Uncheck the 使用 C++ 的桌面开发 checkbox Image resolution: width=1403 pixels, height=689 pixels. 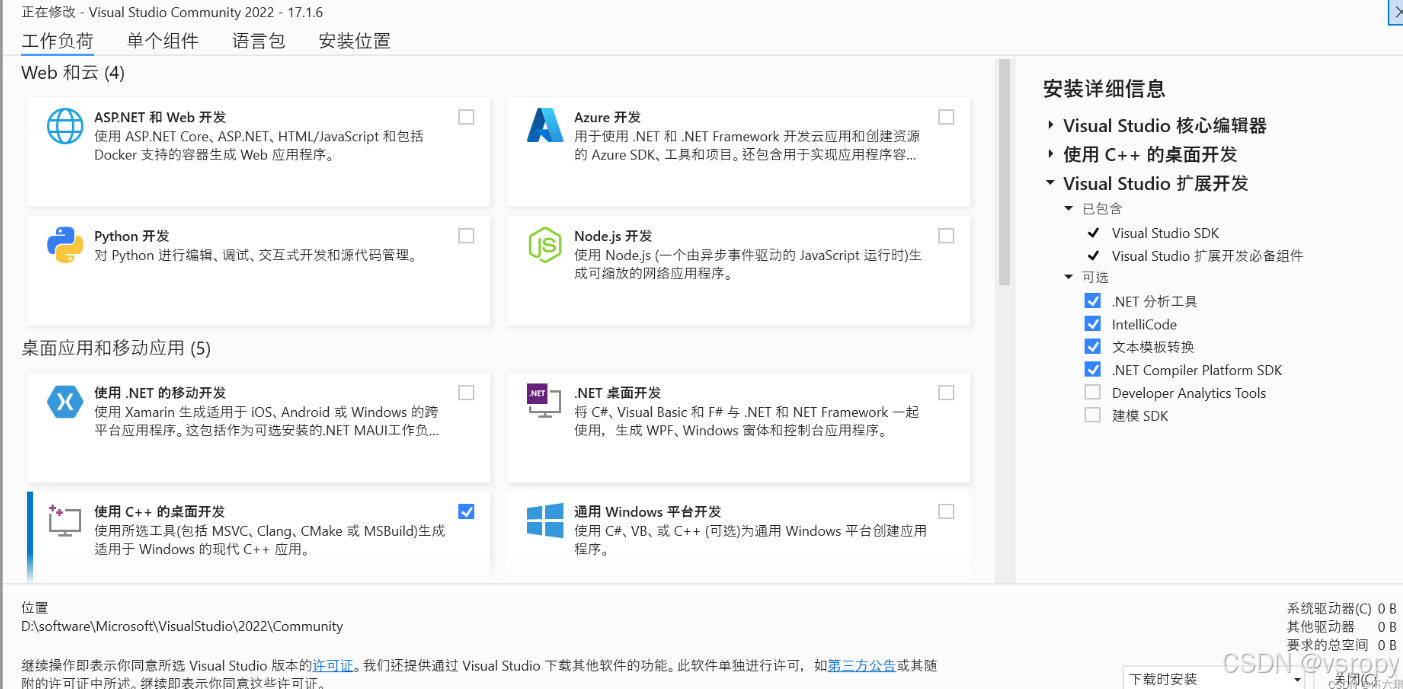(466, 511)
